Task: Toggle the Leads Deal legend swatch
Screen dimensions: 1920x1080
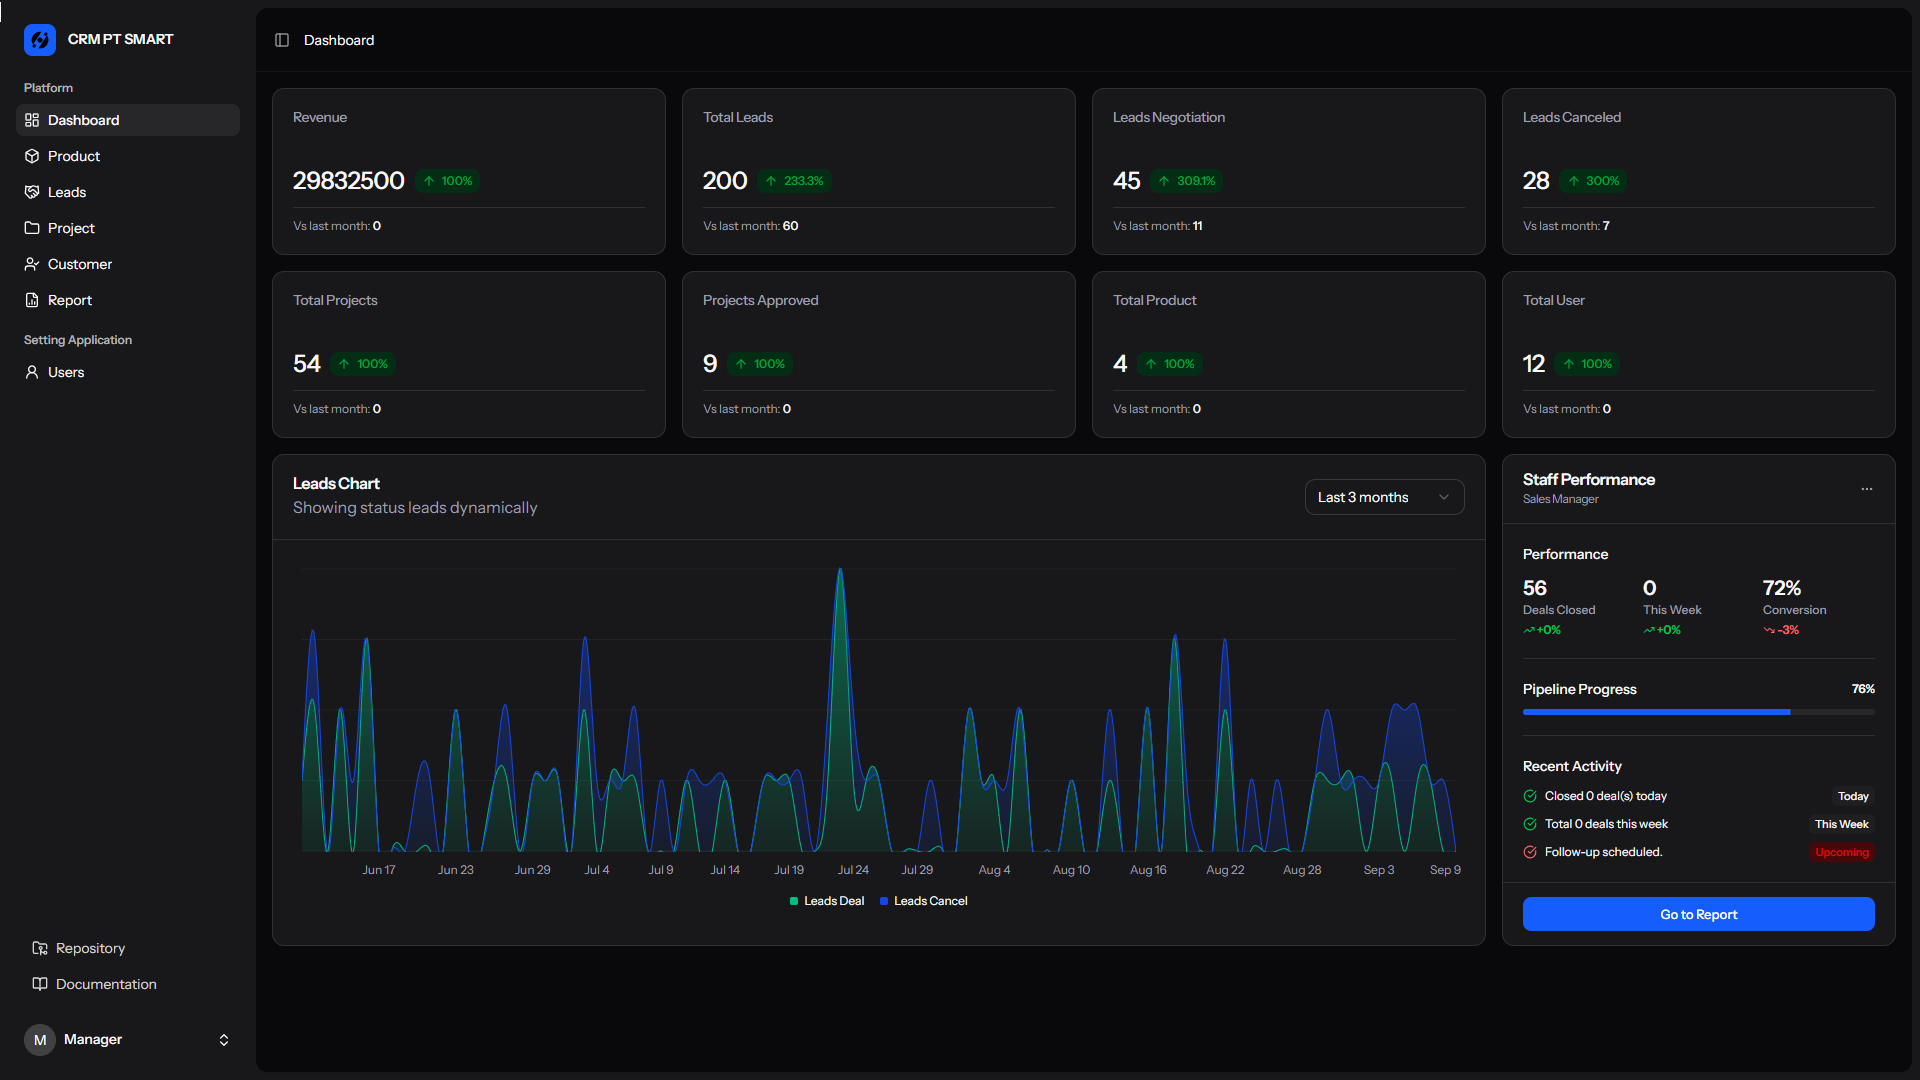Action: [x=794, y=901]
